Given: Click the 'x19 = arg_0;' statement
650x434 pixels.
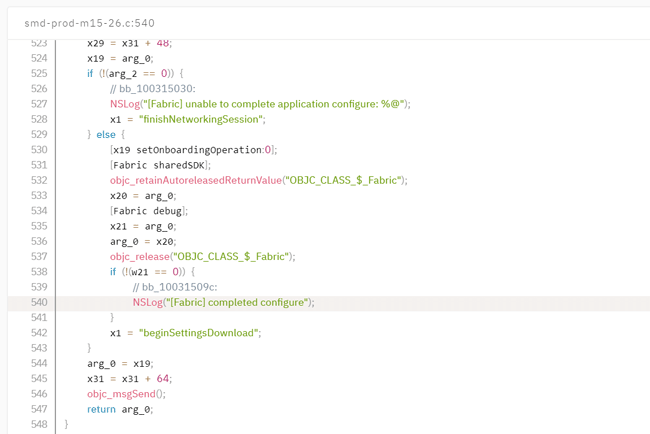Looking at the screenshot, I should click(x=120, y=58).
